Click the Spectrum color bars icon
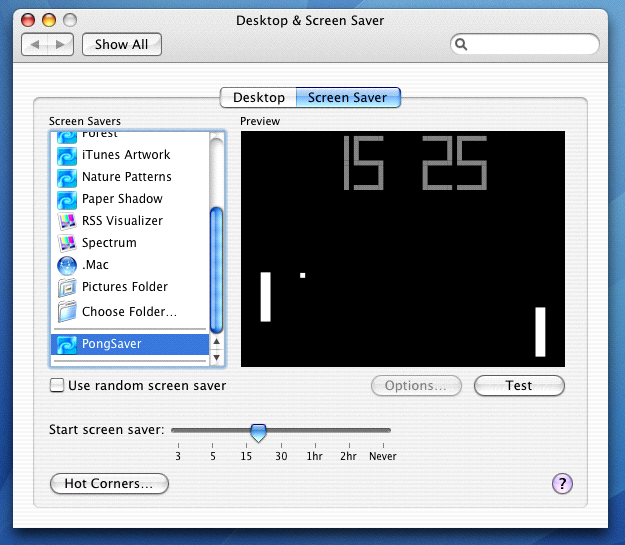The height and width of the screenshot is (545, 625). tap(67, 243)
